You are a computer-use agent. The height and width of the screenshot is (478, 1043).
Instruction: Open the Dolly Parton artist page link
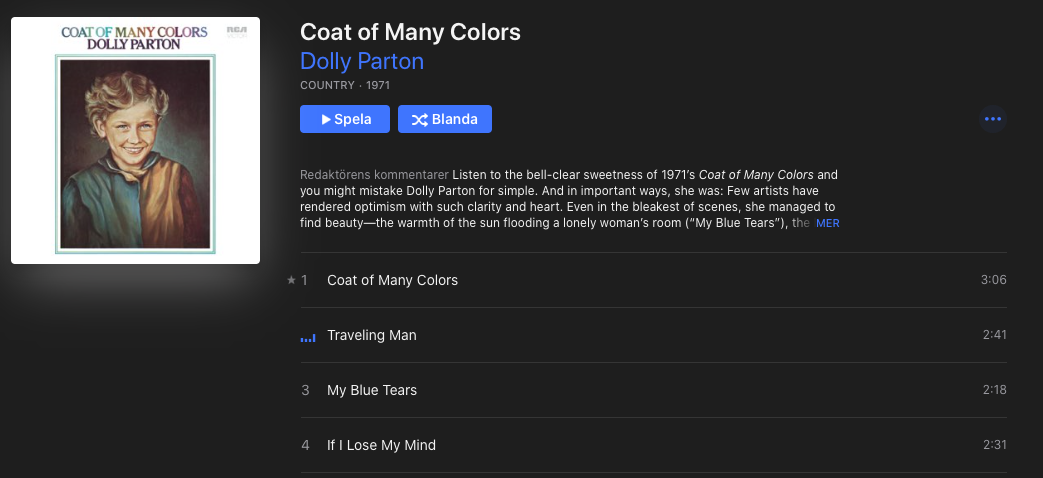(x=362, y=61)
